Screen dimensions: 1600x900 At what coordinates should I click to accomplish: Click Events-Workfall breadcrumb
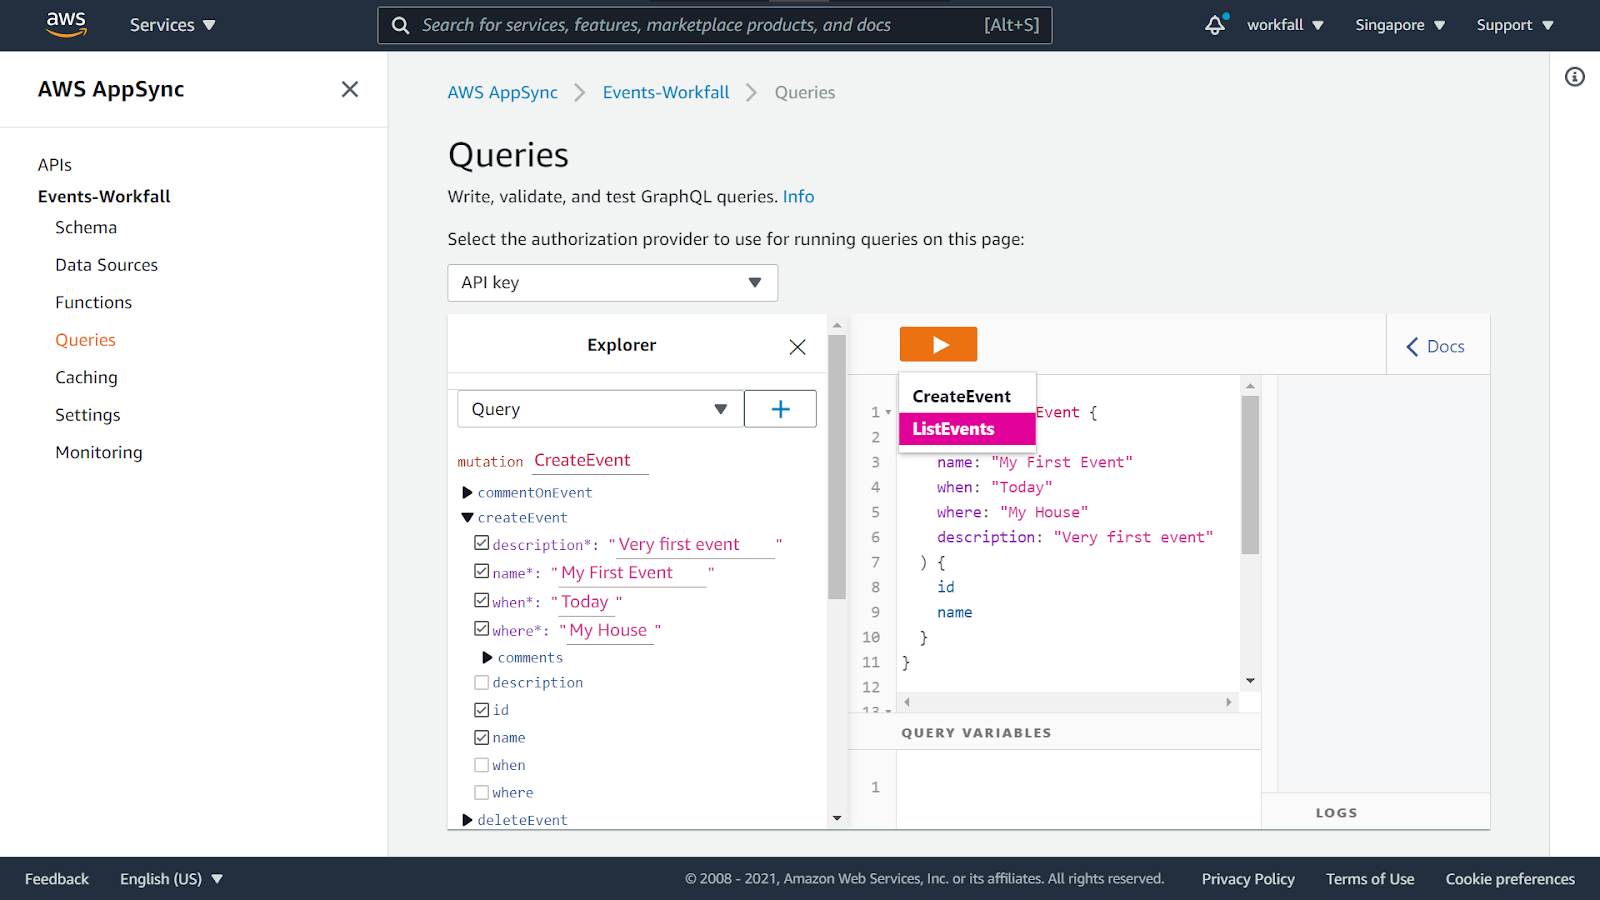click(666, 92)
